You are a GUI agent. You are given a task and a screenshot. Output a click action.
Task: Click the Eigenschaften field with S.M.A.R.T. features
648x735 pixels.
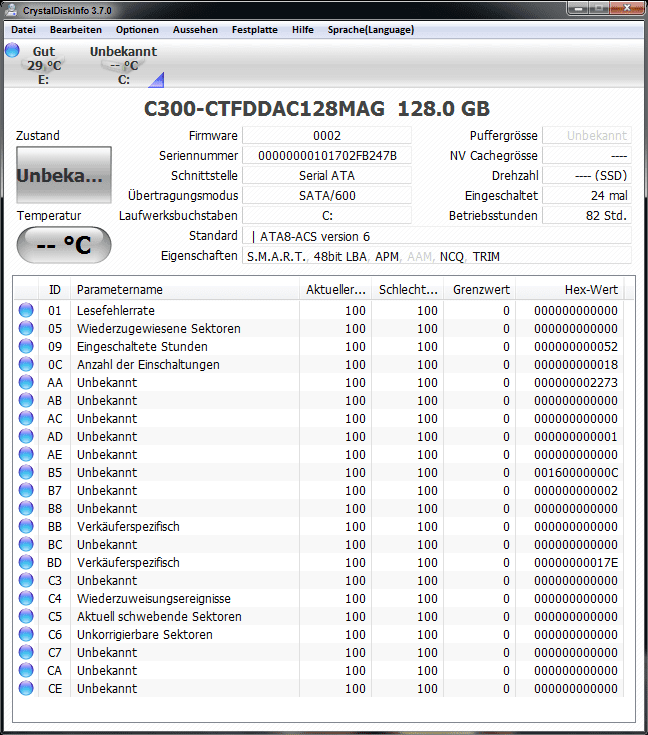[x=437, y=256]
